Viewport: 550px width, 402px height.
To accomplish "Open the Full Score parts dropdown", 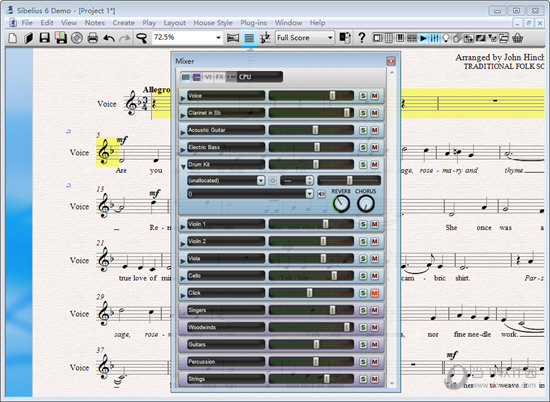I will 330,38.
